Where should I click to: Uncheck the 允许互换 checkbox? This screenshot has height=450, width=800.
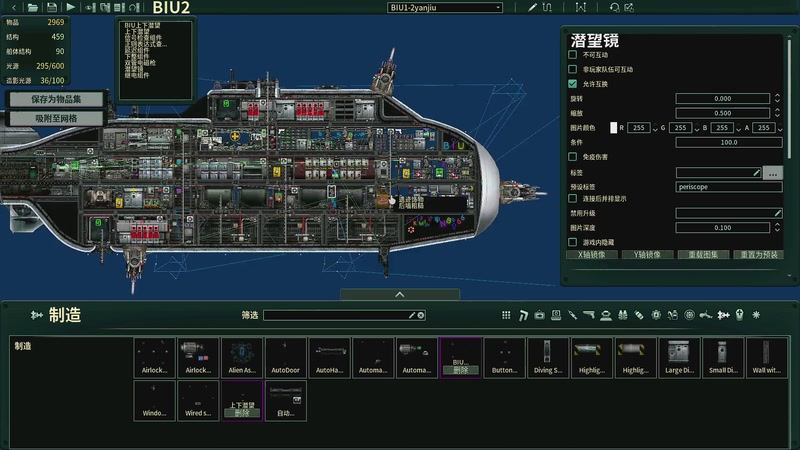572,84
